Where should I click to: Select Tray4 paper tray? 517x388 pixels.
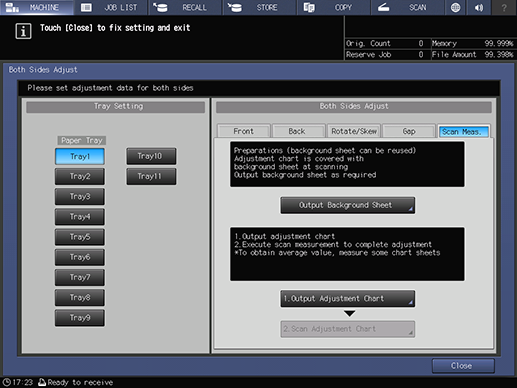pyautogui.click(x=80, y=217)
